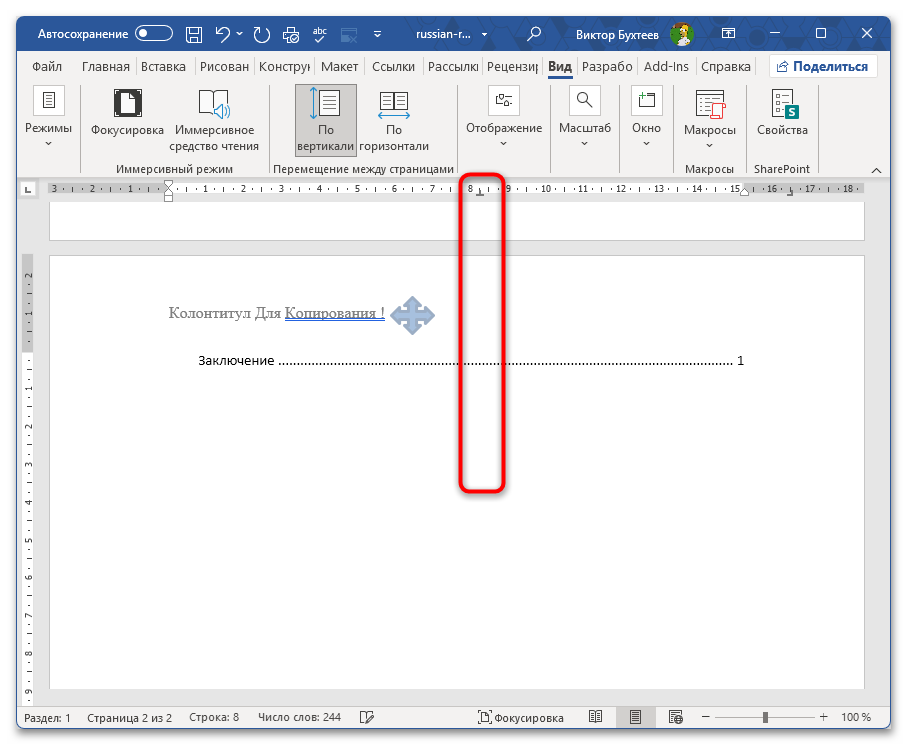Select the tab stop type selector
The height and width of the screenshot is (745, 907).
click(x=28, y=189)
